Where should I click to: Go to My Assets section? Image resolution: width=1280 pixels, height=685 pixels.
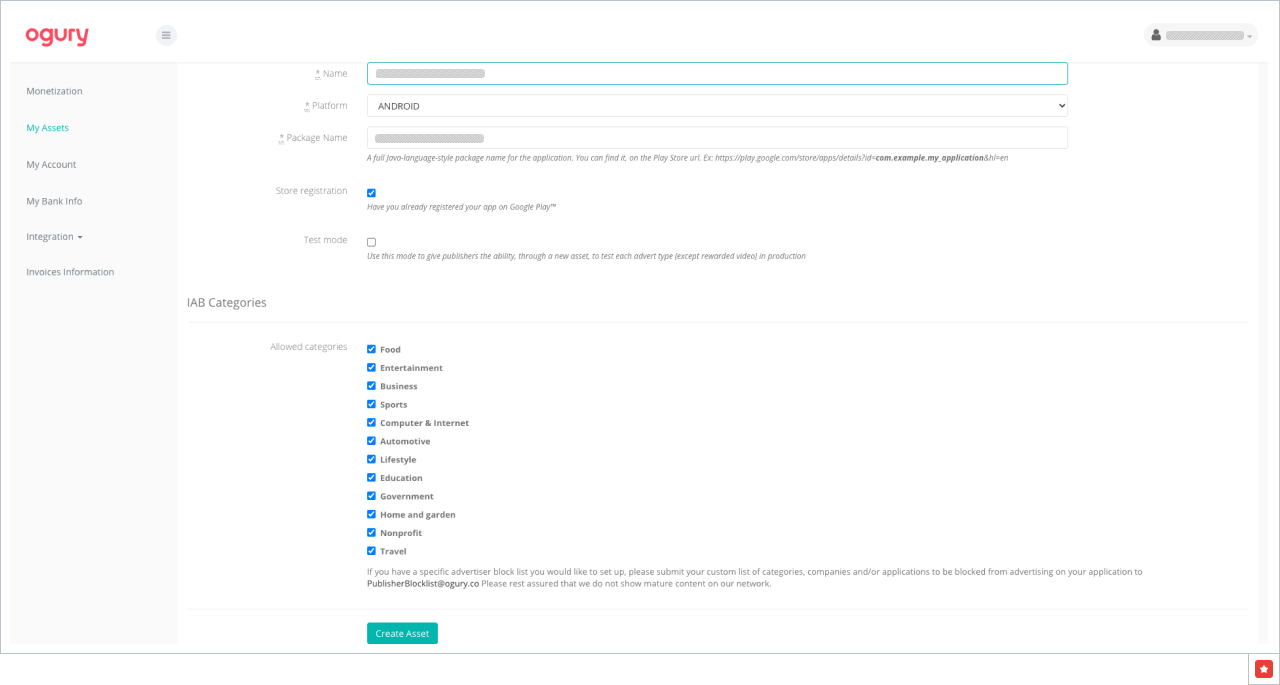pos(47,128)
